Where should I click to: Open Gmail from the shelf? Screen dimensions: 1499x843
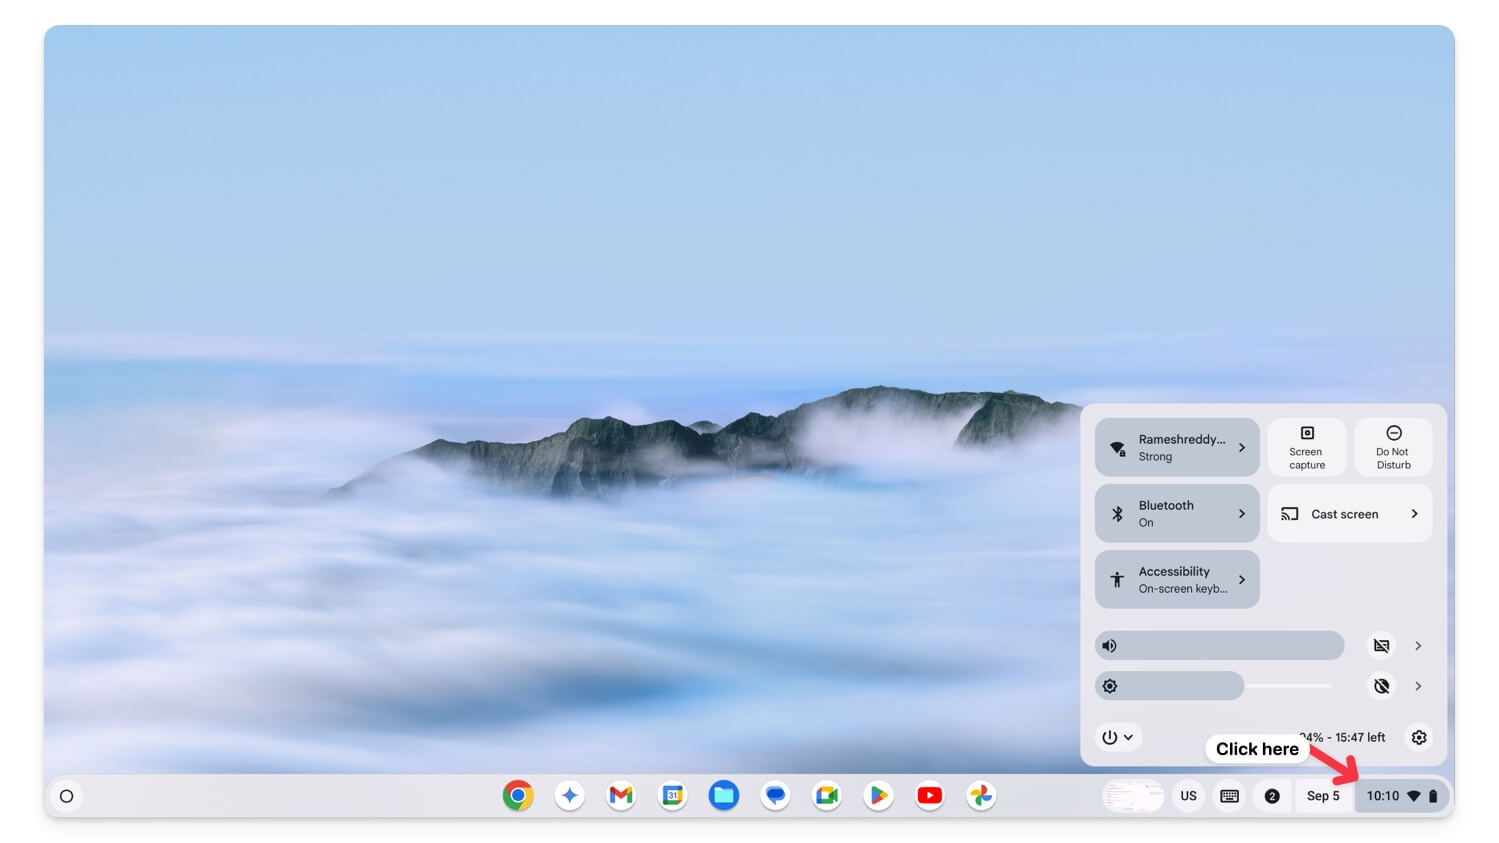click(x=621, y=796)
